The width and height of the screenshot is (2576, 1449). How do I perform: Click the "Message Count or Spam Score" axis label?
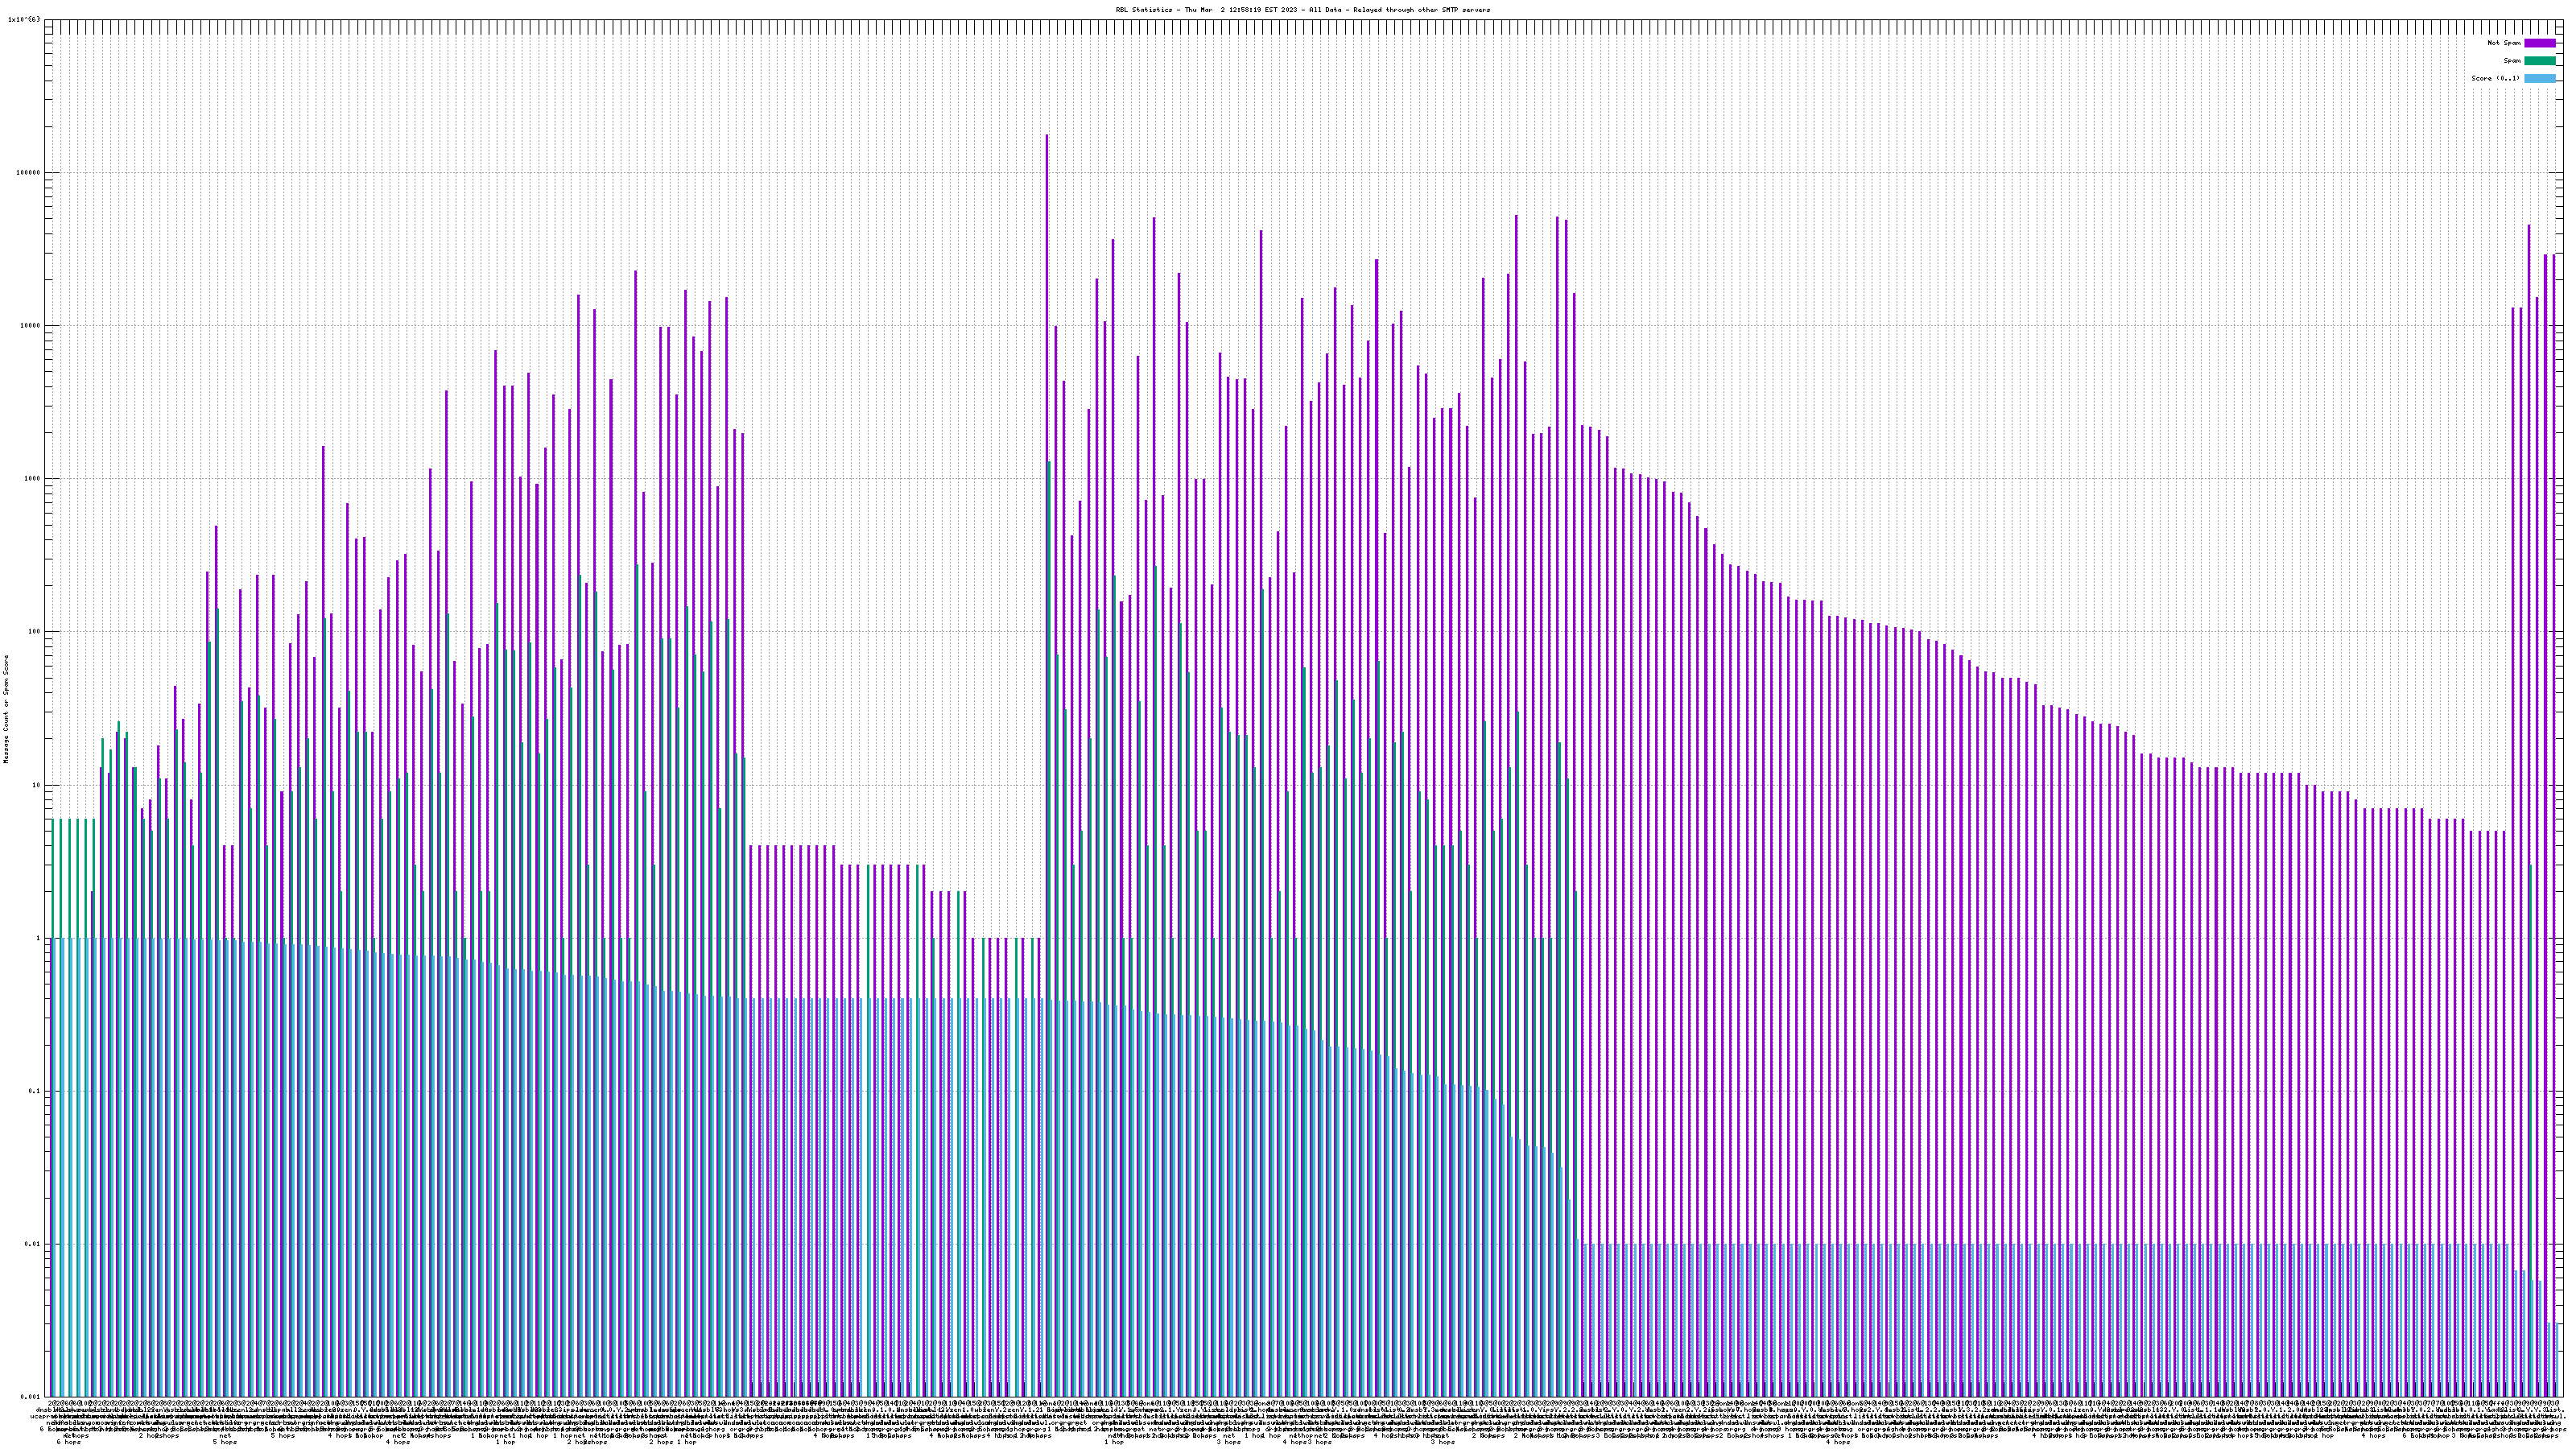6,709
